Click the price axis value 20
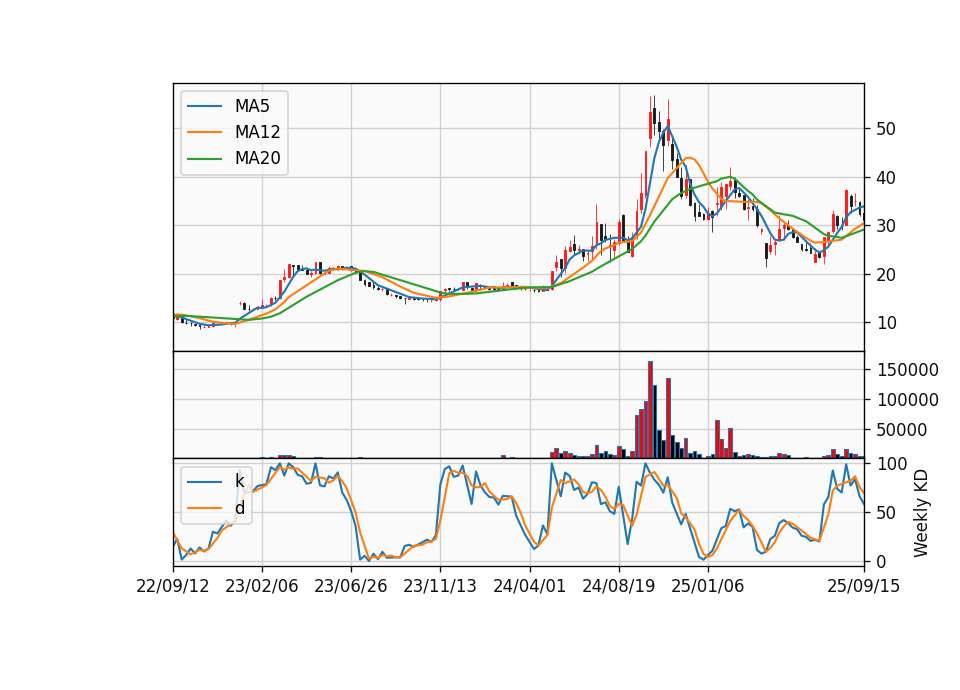Image resolution: width=960 pixels, height=690 pixels. (x=886, y=274)
